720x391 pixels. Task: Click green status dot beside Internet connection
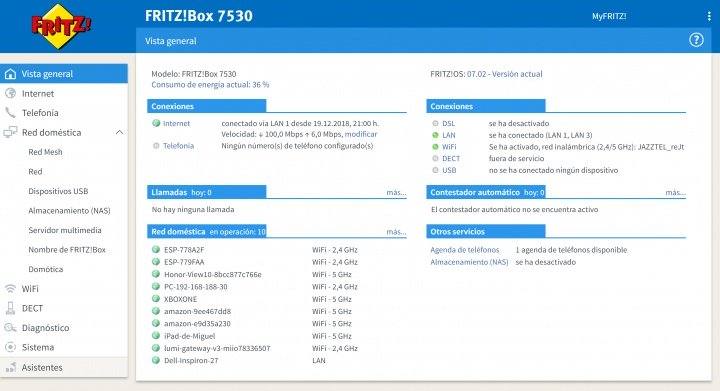coord(156,123)
